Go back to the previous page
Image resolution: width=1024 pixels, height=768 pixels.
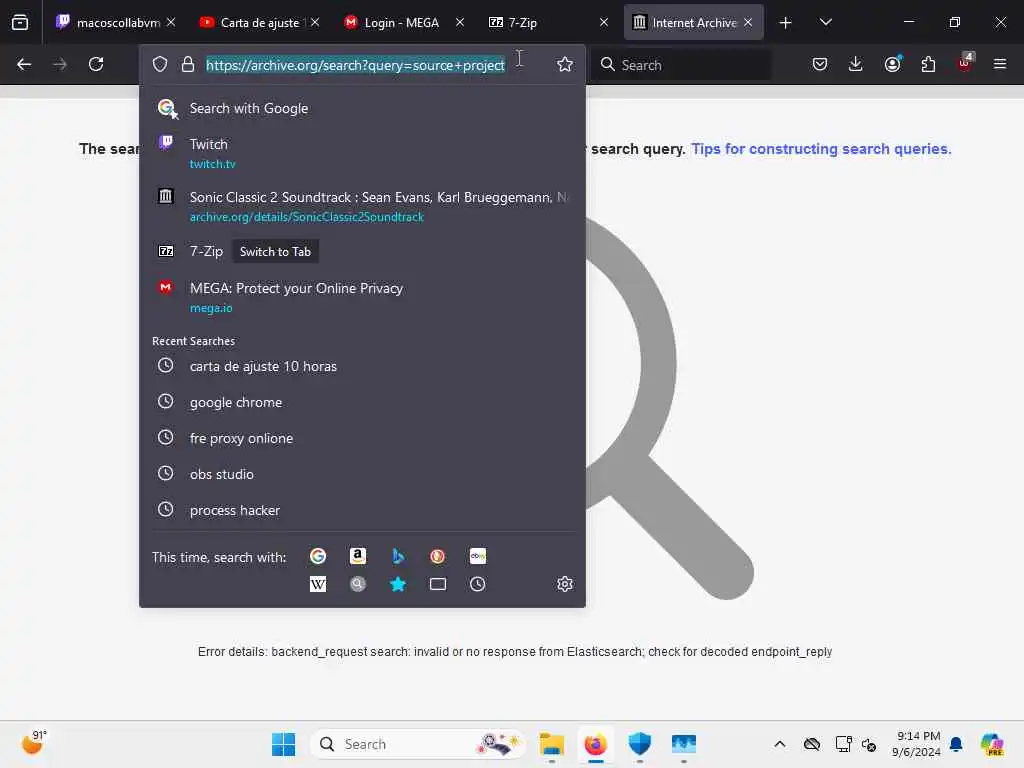24,64
